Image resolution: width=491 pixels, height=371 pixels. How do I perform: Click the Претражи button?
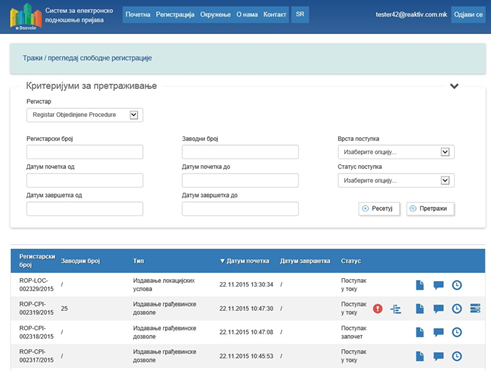coord(430,209)
